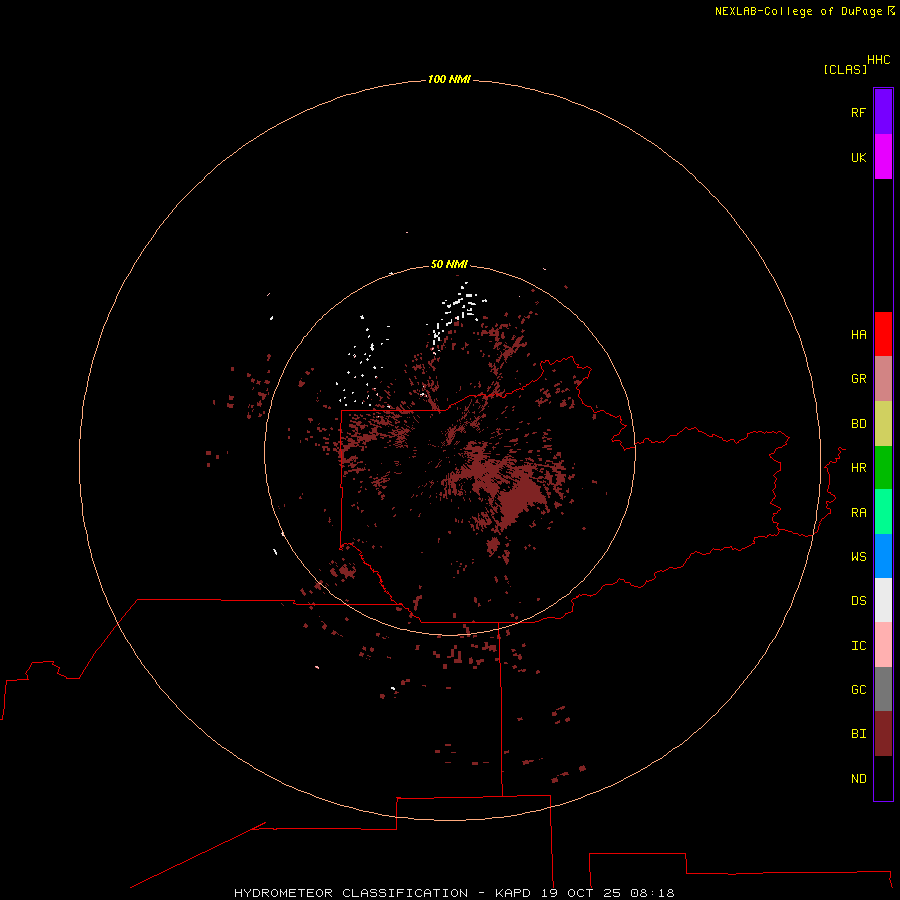Click the NEXLAB-College of DuPage text

tap(800, 11)
